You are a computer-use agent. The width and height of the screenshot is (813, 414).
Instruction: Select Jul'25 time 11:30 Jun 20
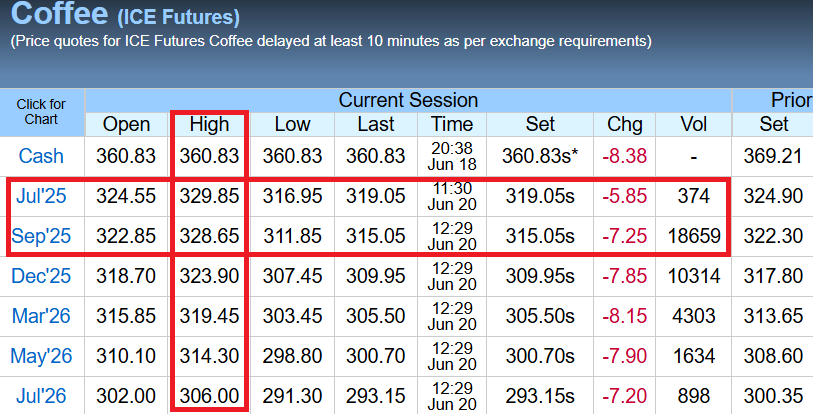(x=452, y=196)
